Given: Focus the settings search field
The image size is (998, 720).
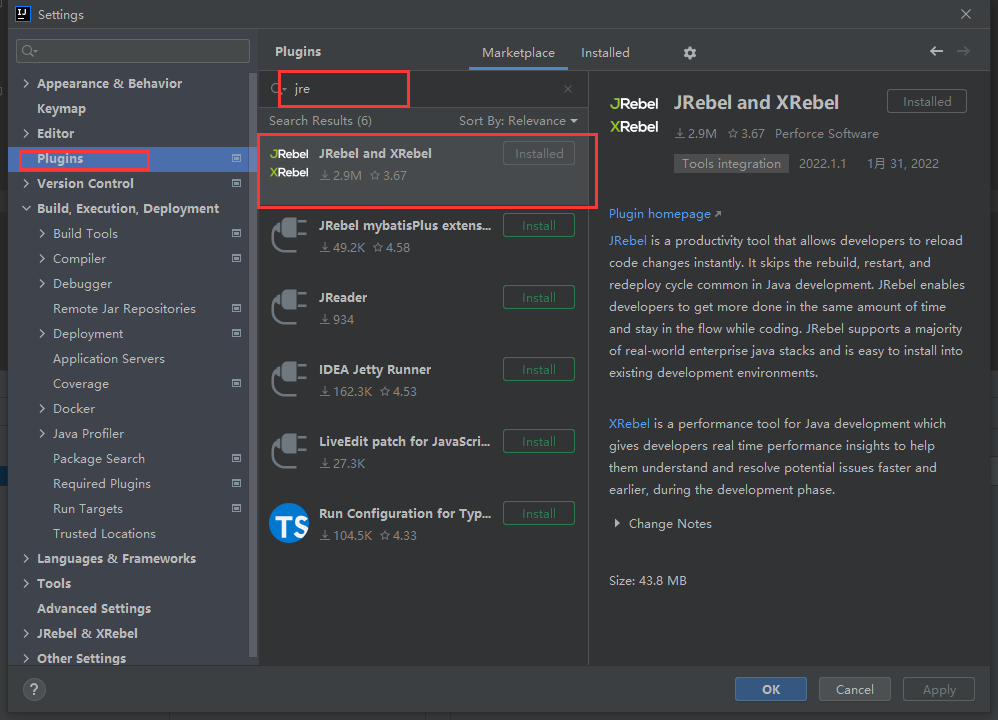Looking at the screenshot, I should point(133,51).
